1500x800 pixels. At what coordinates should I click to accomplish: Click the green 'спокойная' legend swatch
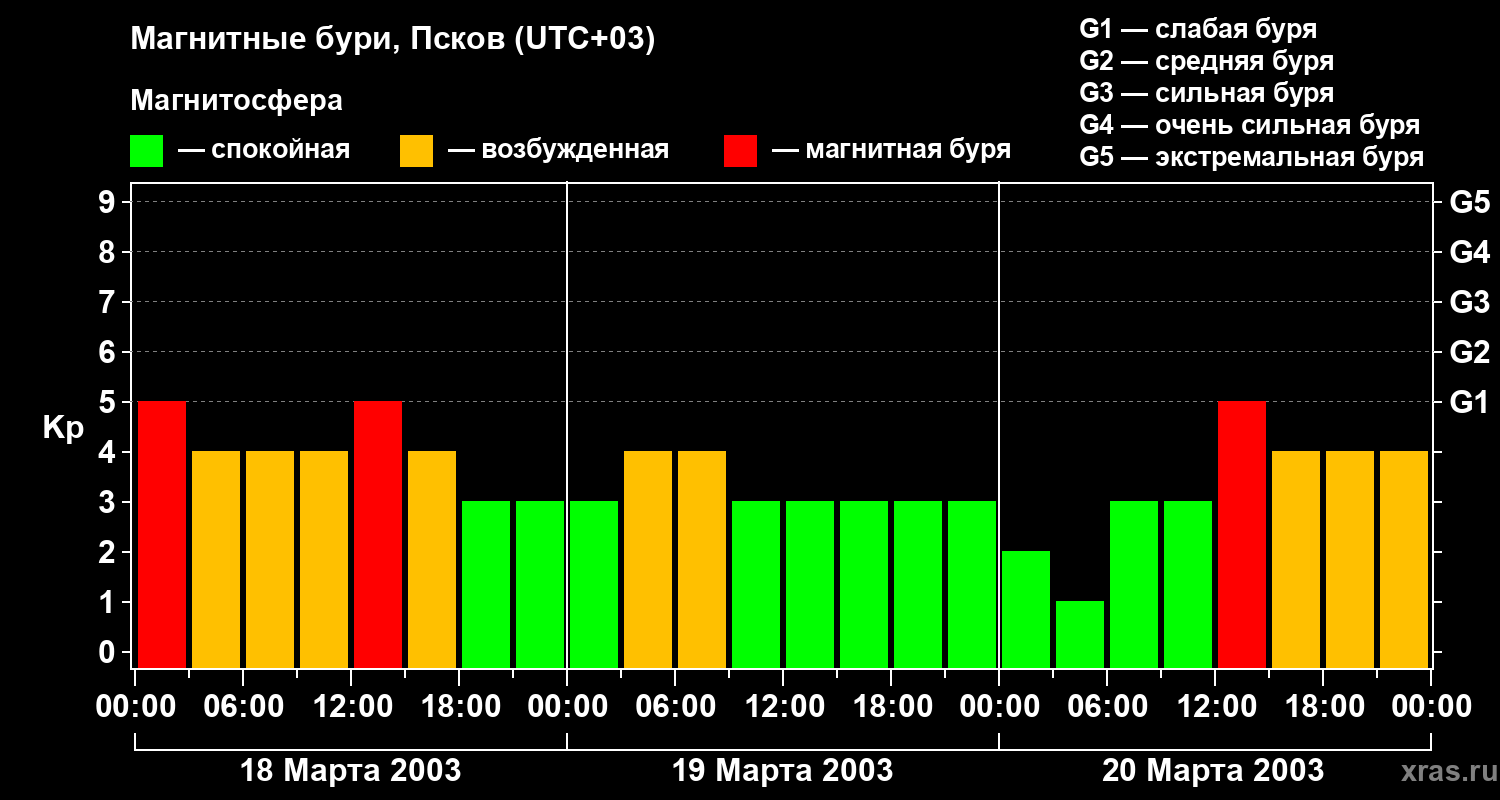(x=146, y=151)
